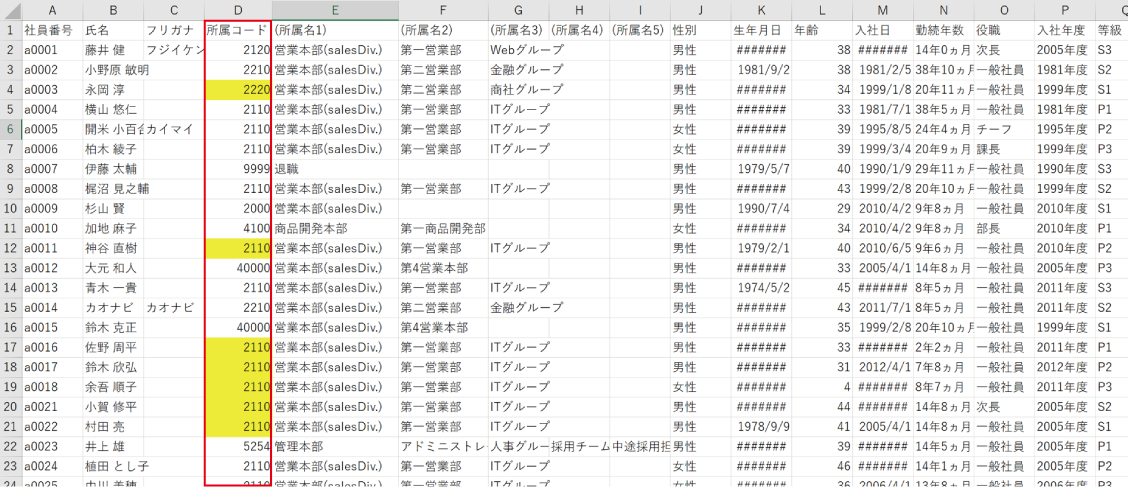The height and width of the screenshot is (487, 1128).
Task: Select row 8 header
Action: click(x=10, y=168)
